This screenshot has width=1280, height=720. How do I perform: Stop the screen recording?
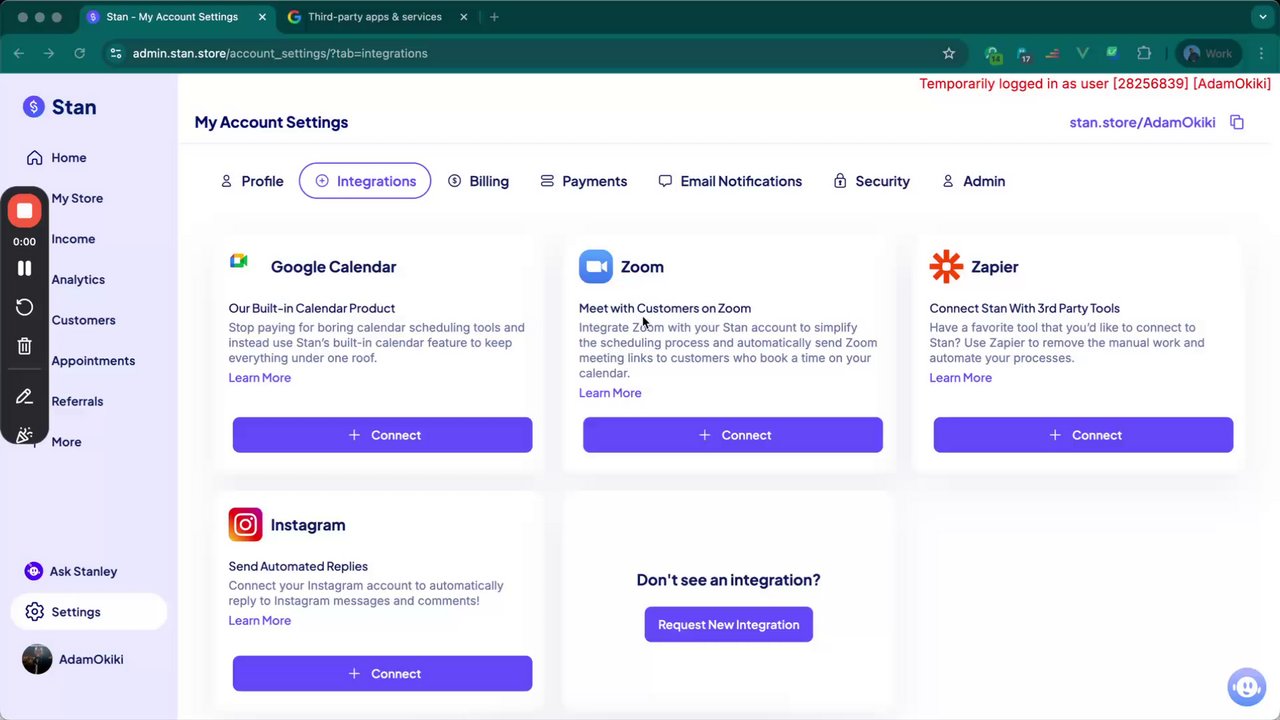24,211
